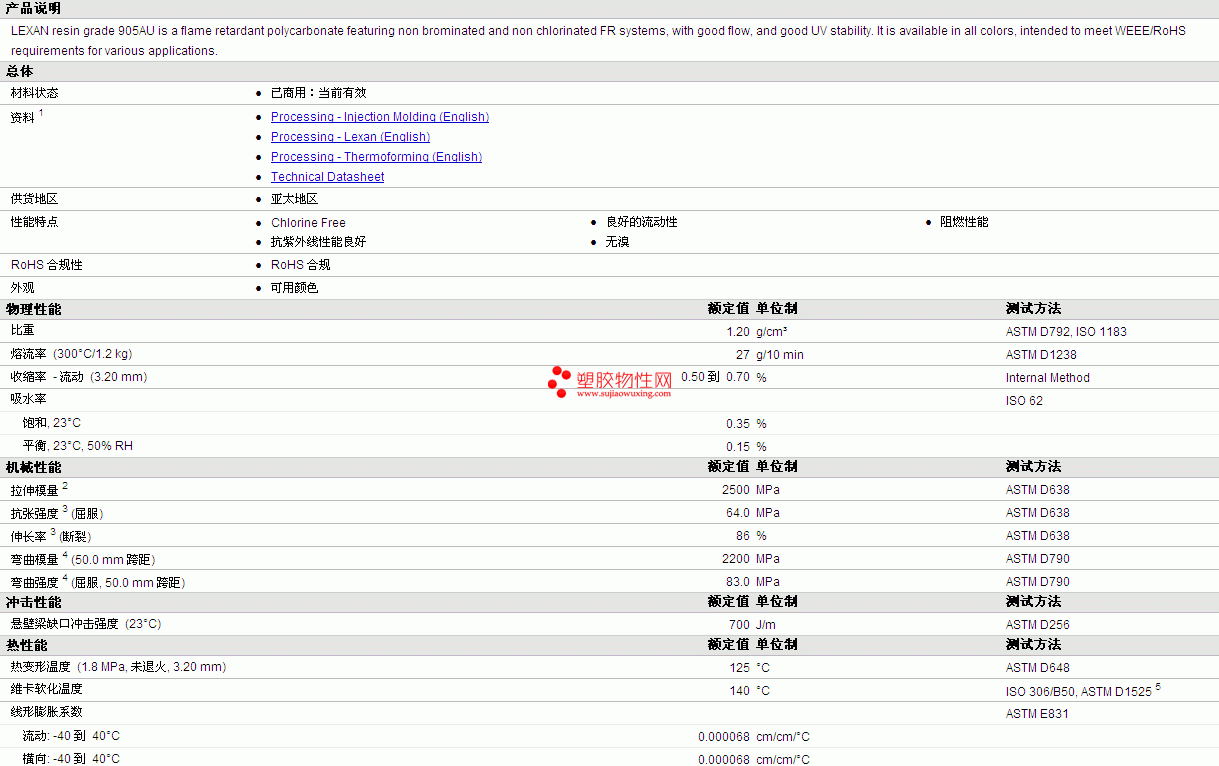Image resolution: width=1219 pixels, height=766 pixels.
Task: Select the 物理性能 section header
Action: (x=33, y=309)
